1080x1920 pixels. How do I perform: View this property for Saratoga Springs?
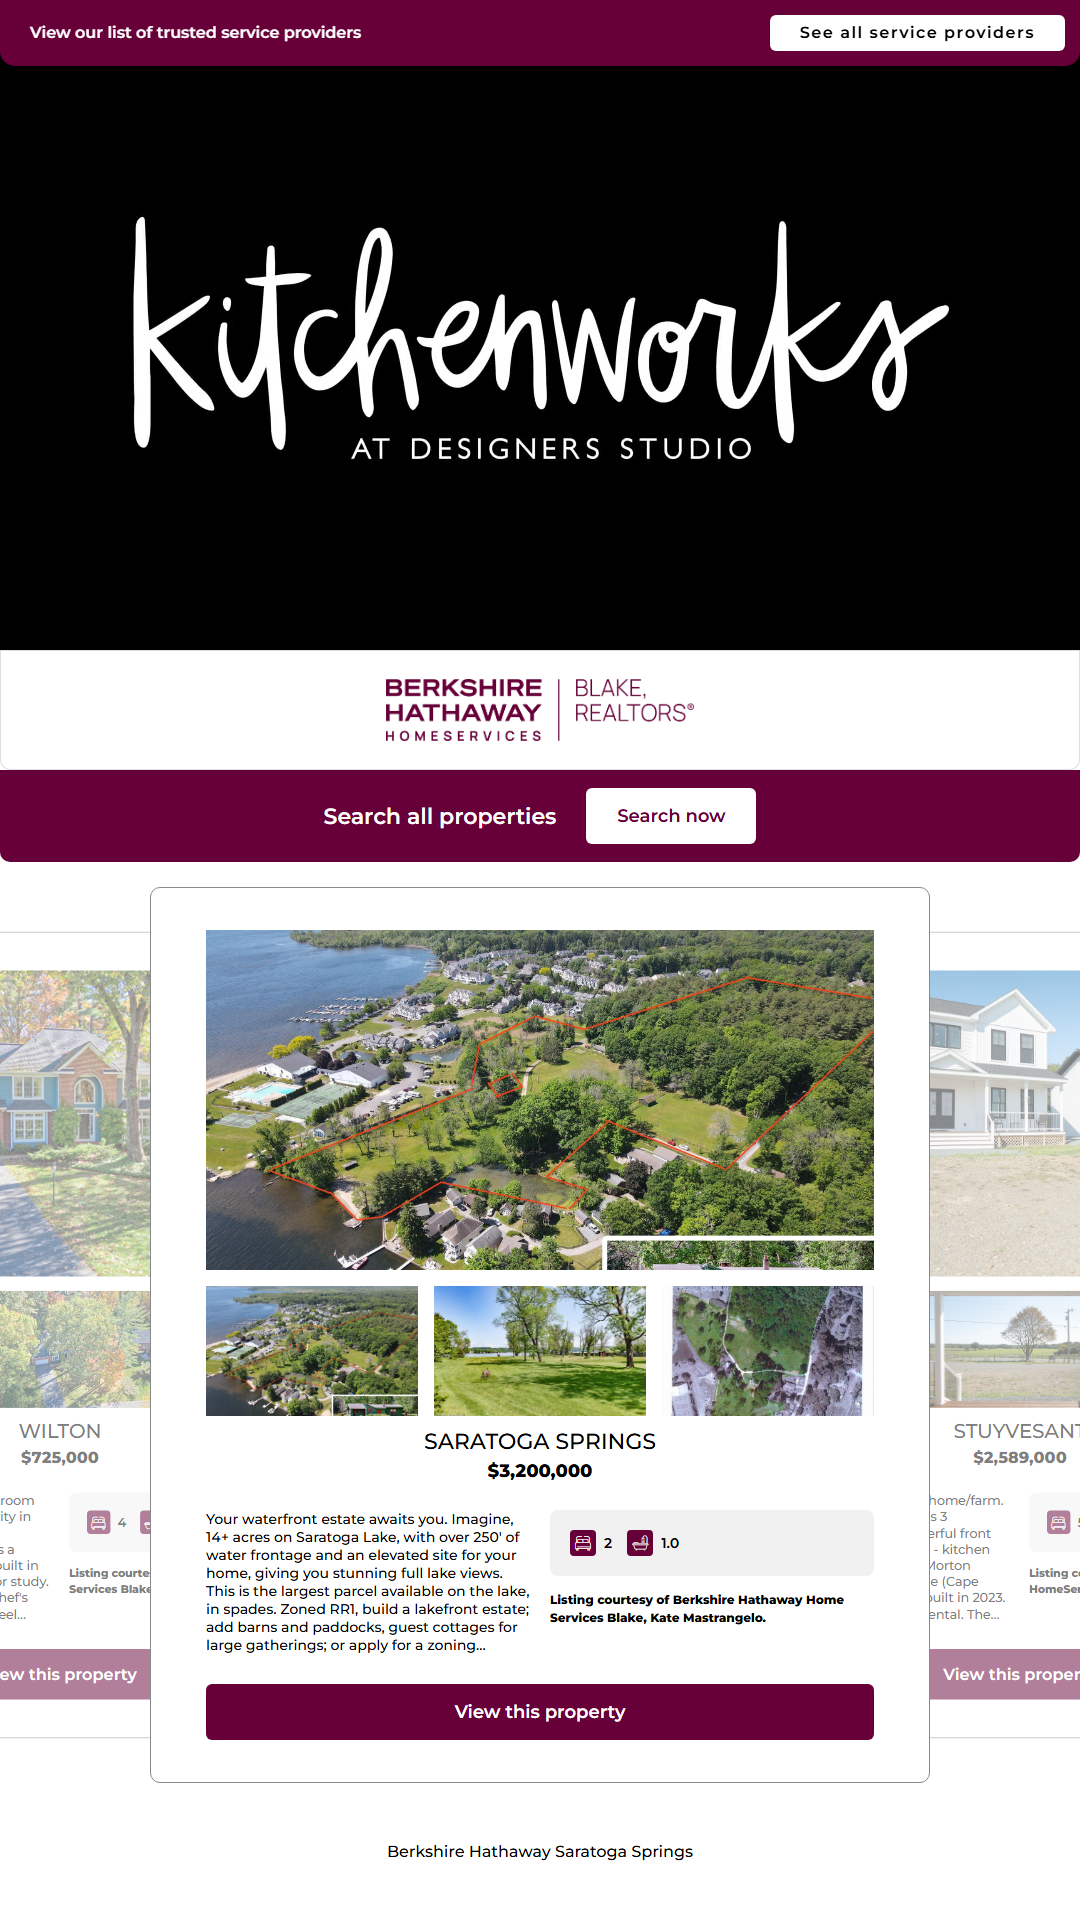[540, 1712]
